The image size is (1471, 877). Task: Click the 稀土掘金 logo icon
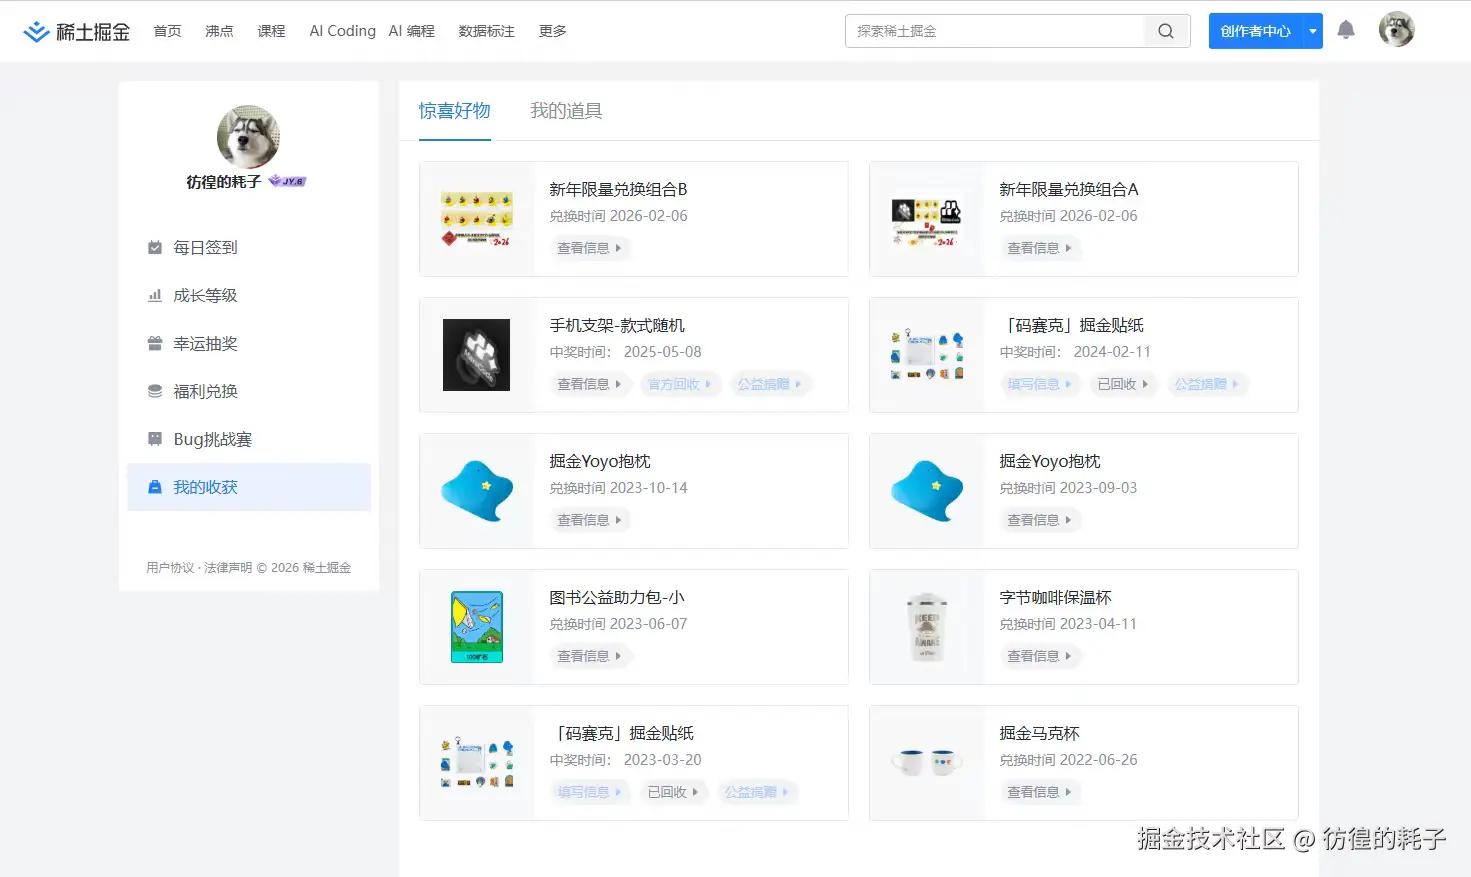click(x=36, y=30)
